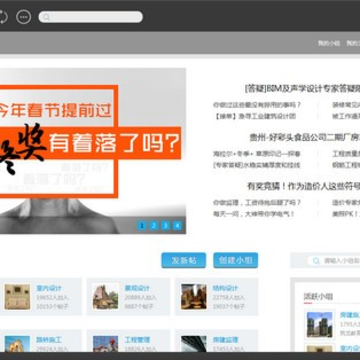Open the 房建监理 group title link

tap(225, 340)
